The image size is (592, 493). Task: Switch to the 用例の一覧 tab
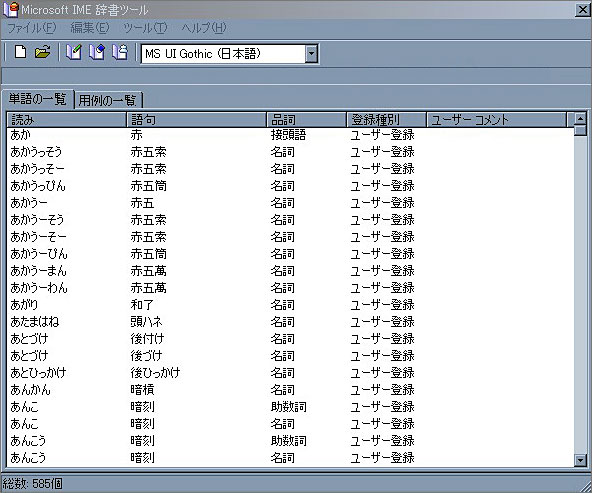click(x=108, y=100)
